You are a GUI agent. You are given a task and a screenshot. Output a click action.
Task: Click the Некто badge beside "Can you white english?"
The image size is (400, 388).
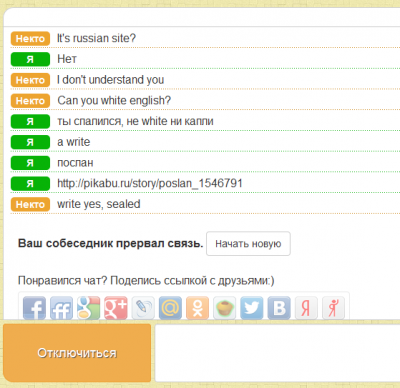point(30,101)
